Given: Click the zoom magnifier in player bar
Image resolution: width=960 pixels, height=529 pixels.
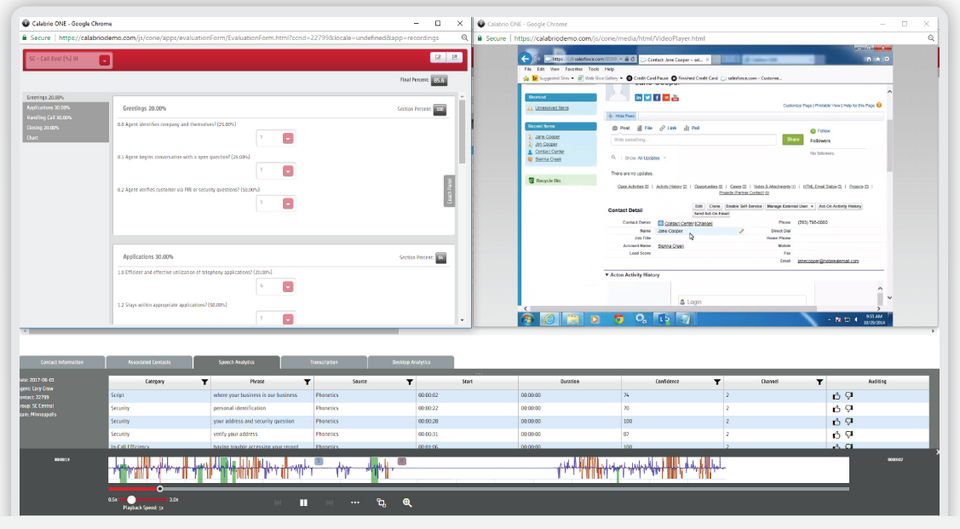Looking at the screenshot, I should pyautogui.click(x=407, y=503).
